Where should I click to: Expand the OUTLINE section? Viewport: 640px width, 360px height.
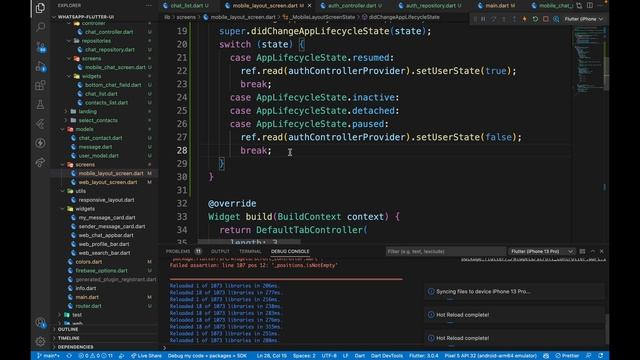[x=67, y=329]
